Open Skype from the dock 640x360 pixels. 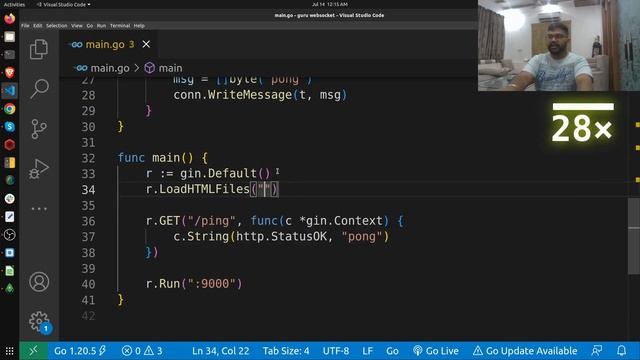(x=9, y=127)
